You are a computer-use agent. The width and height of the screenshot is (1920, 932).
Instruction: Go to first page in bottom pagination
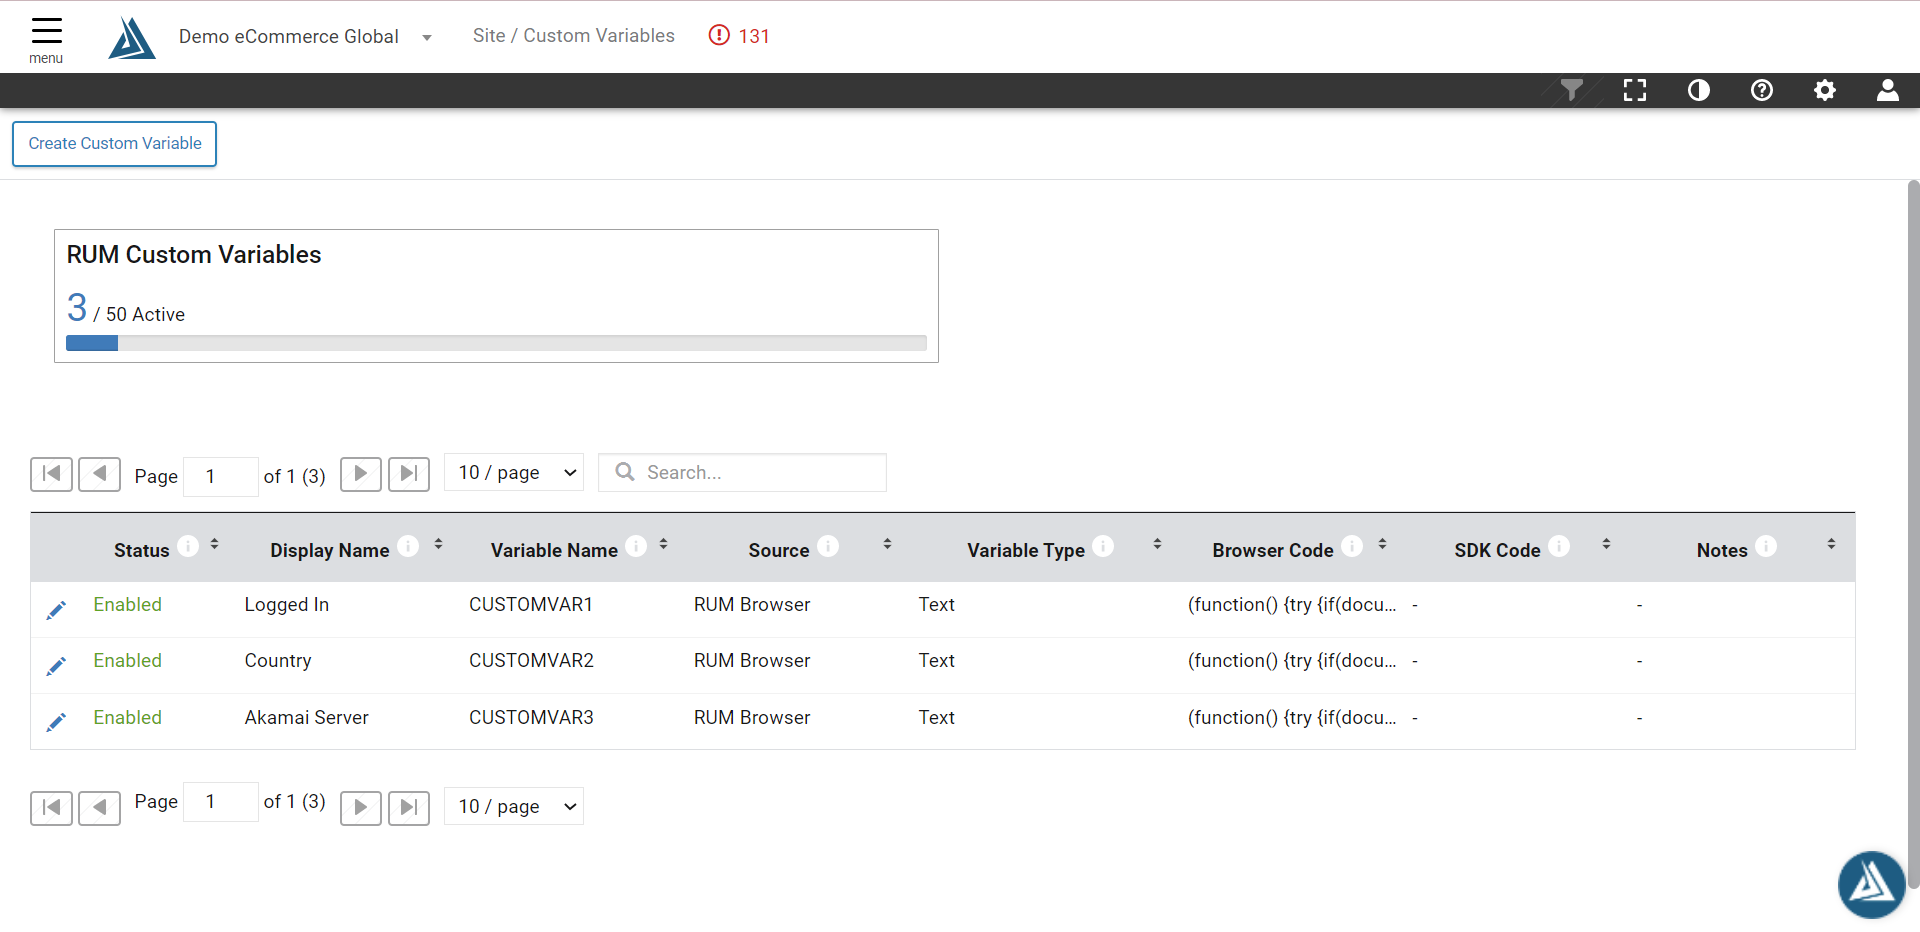pos(51,807)
